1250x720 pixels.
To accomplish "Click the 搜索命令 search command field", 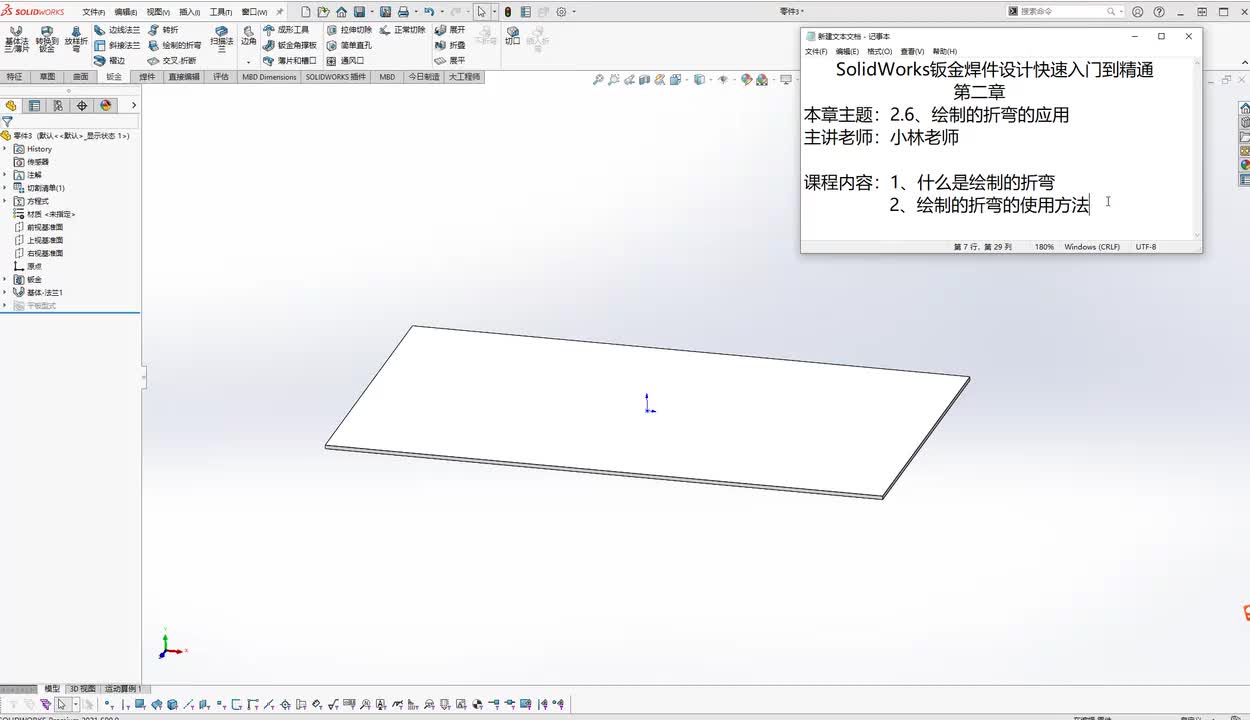I will coord(1062,11).
